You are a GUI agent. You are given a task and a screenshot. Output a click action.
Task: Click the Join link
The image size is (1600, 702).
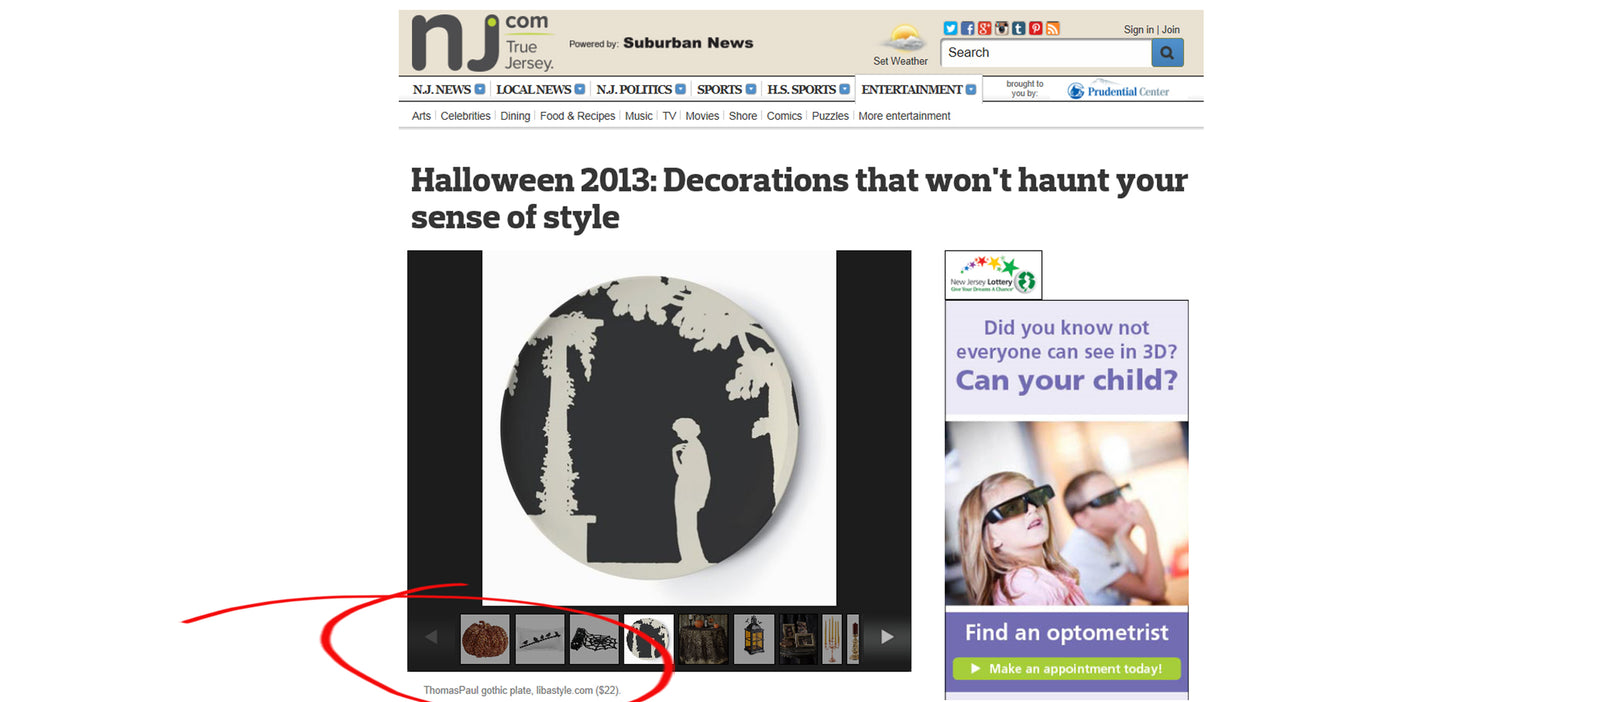[x=1171, y=30]
